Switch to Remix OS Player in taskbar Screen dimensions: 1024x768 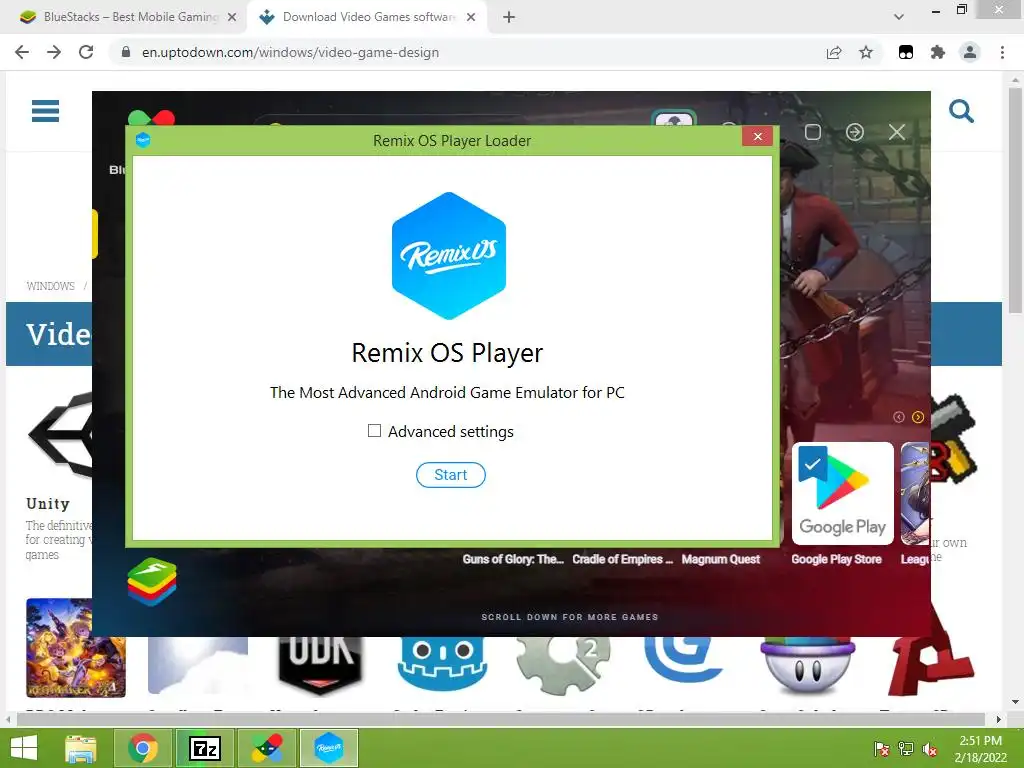[x=328, y=748]
